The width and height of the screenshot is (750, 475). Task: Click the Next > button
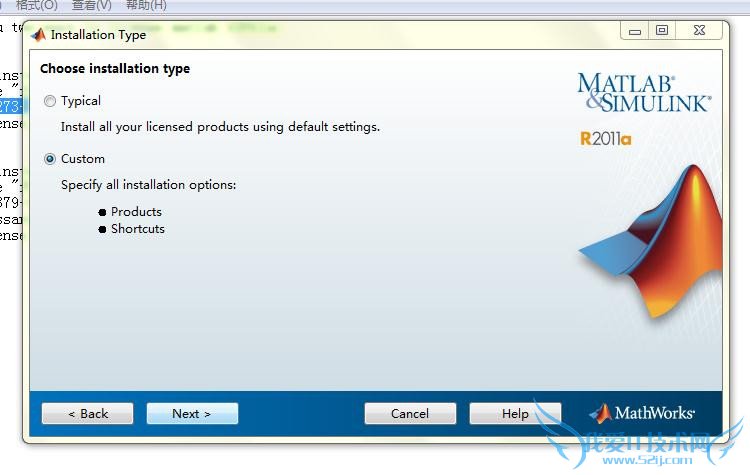192,413
